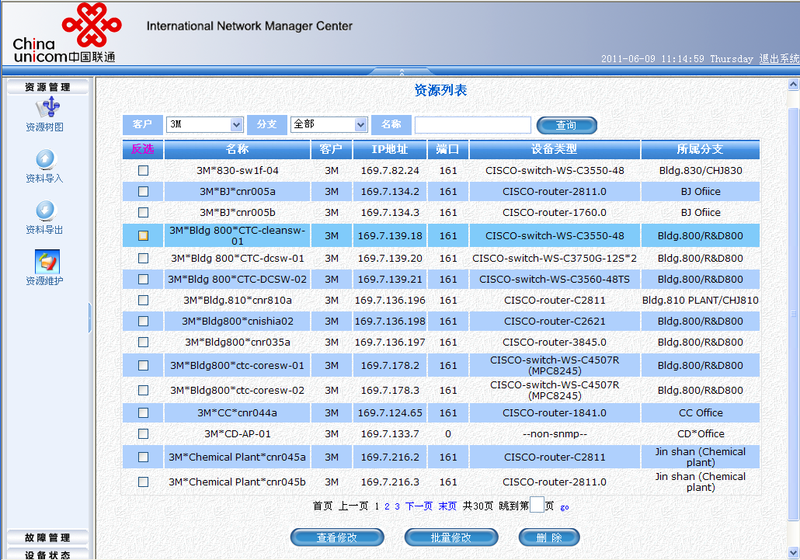800x560 pixels.
Task: Click 首页 first page link
Action: (x=322, y=506)
